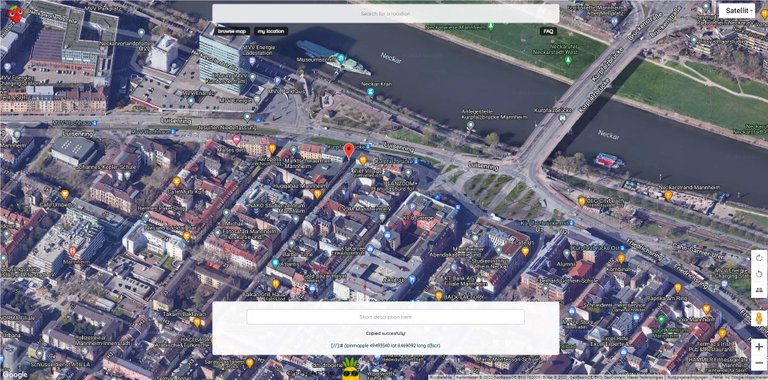
Task: Zoom out using the minus button
Action: click(759, 363)
